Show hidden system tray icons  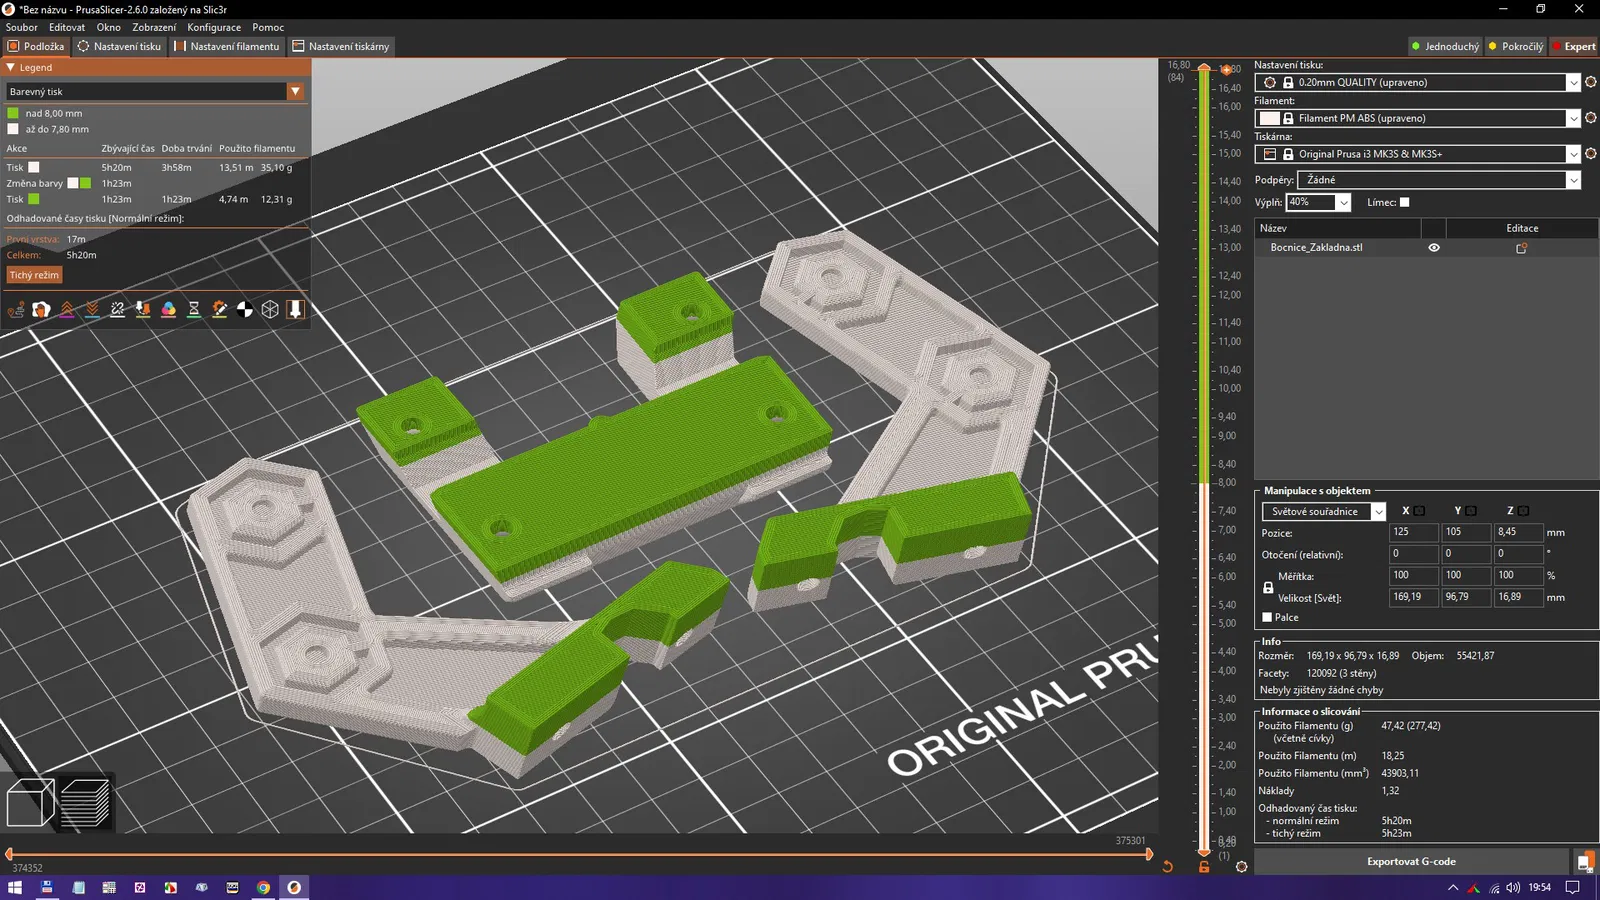point(1453,887)
